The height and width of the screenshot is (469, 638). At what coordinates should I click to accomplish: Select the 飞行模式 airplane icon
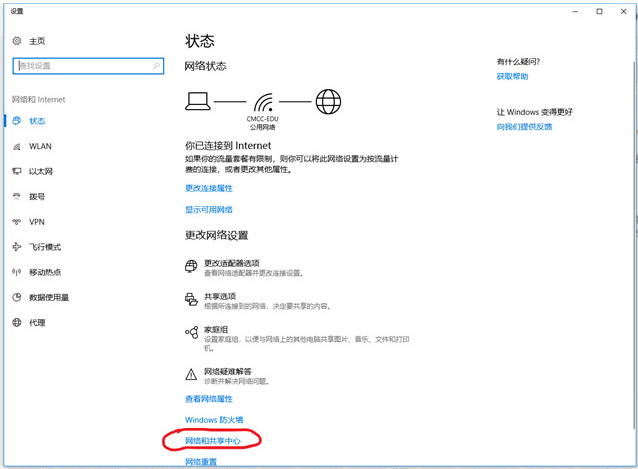coord(17,247)
